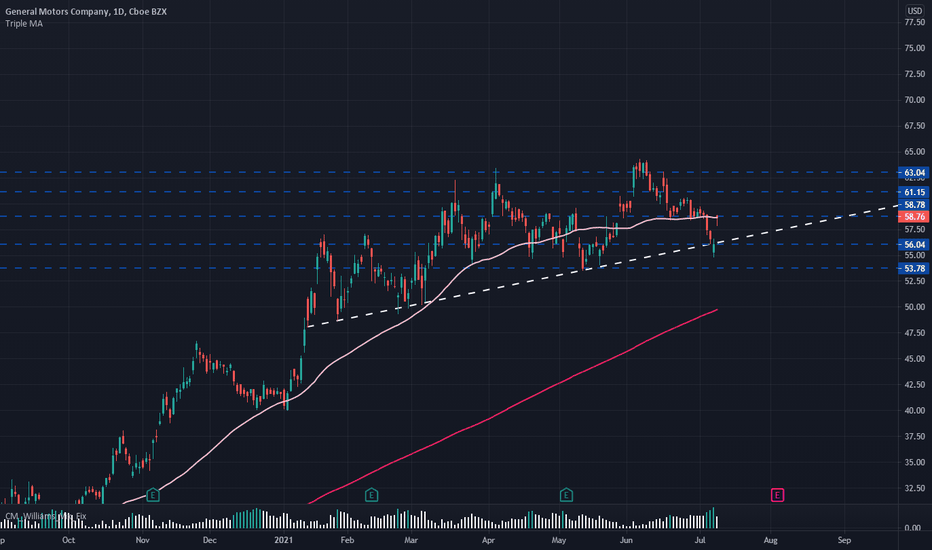The image size is (932, 550).
Task: Click the February earnings E marker
Action: point(371,495)
